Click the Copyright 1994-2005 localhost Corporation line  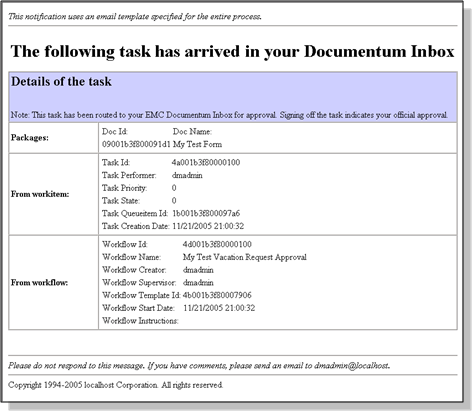click(115, 385)
